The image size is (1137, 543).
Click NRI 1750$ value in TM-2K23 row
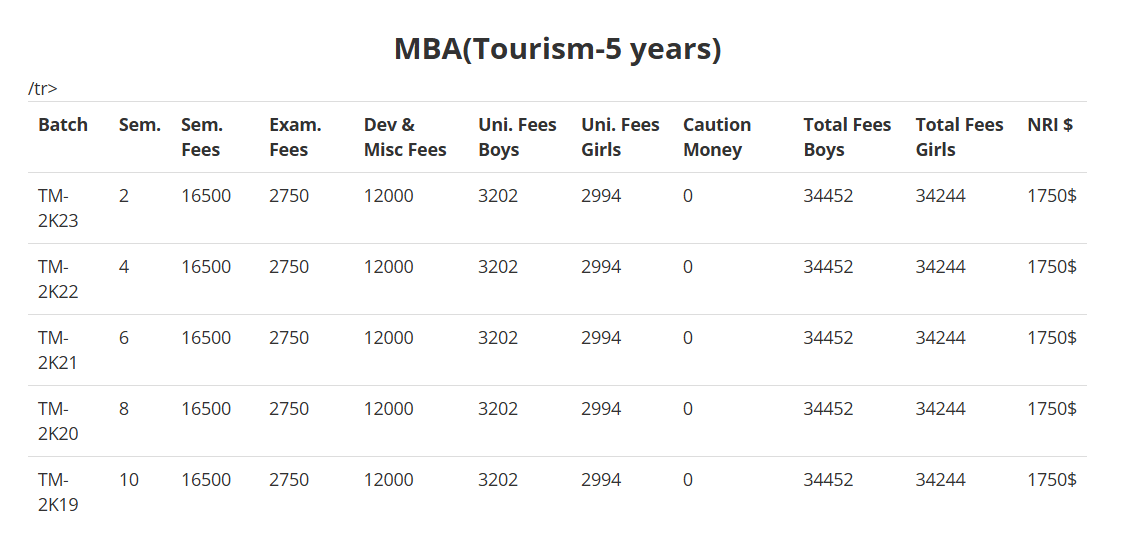pyautogui.click(x=1051, y=196)
